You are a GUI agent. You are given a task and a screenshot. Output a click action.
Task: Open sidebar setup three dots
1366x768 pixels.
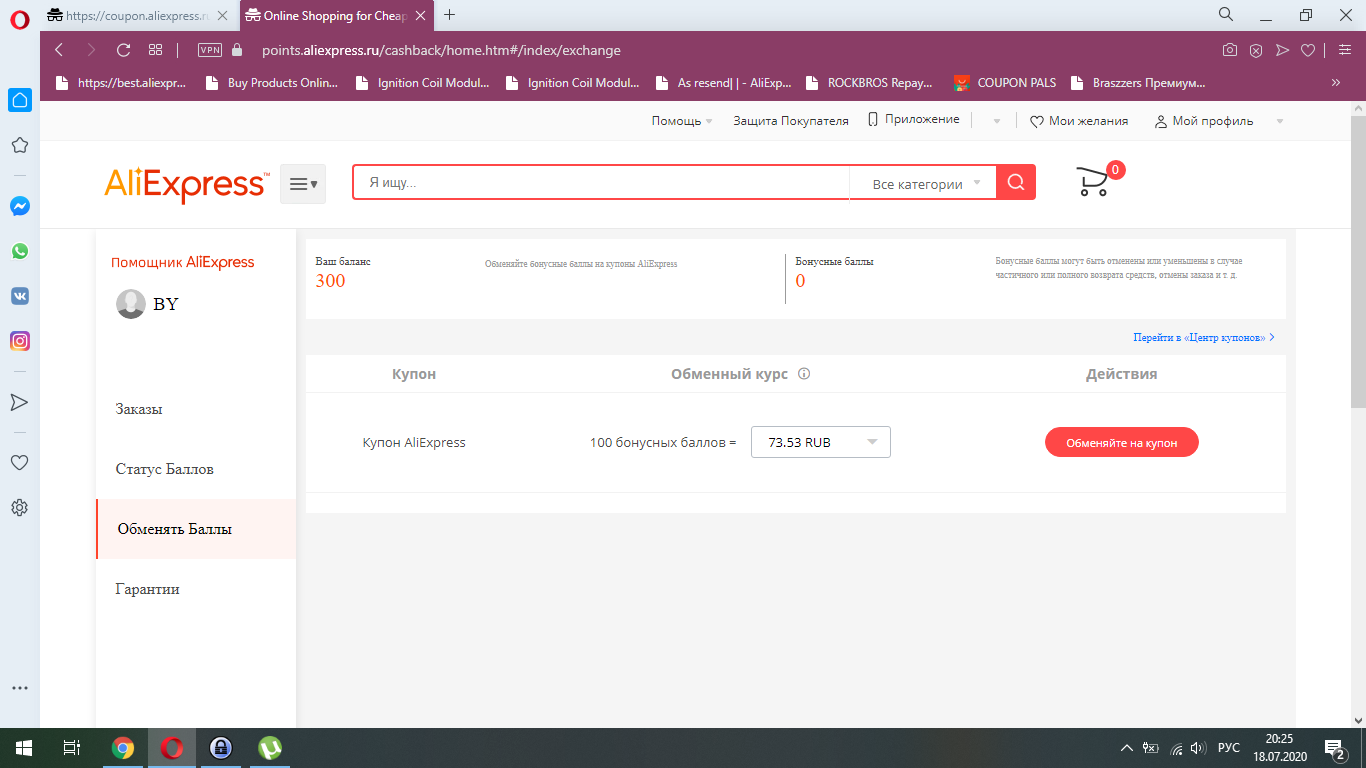(x=19, y=688)
